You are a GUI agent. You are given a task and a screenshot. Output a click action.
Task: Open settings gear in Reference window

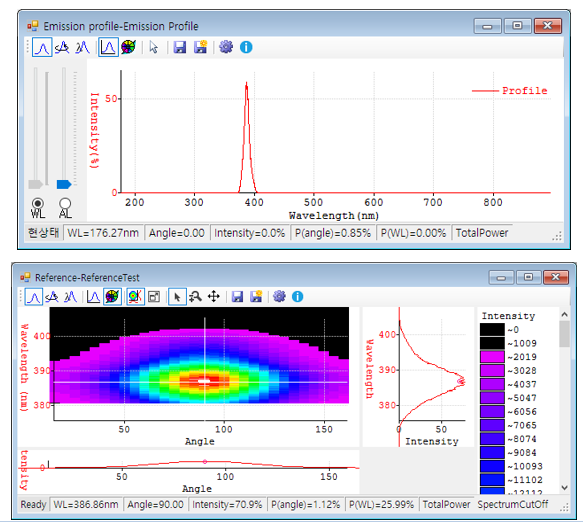click(x=279, y=296)
